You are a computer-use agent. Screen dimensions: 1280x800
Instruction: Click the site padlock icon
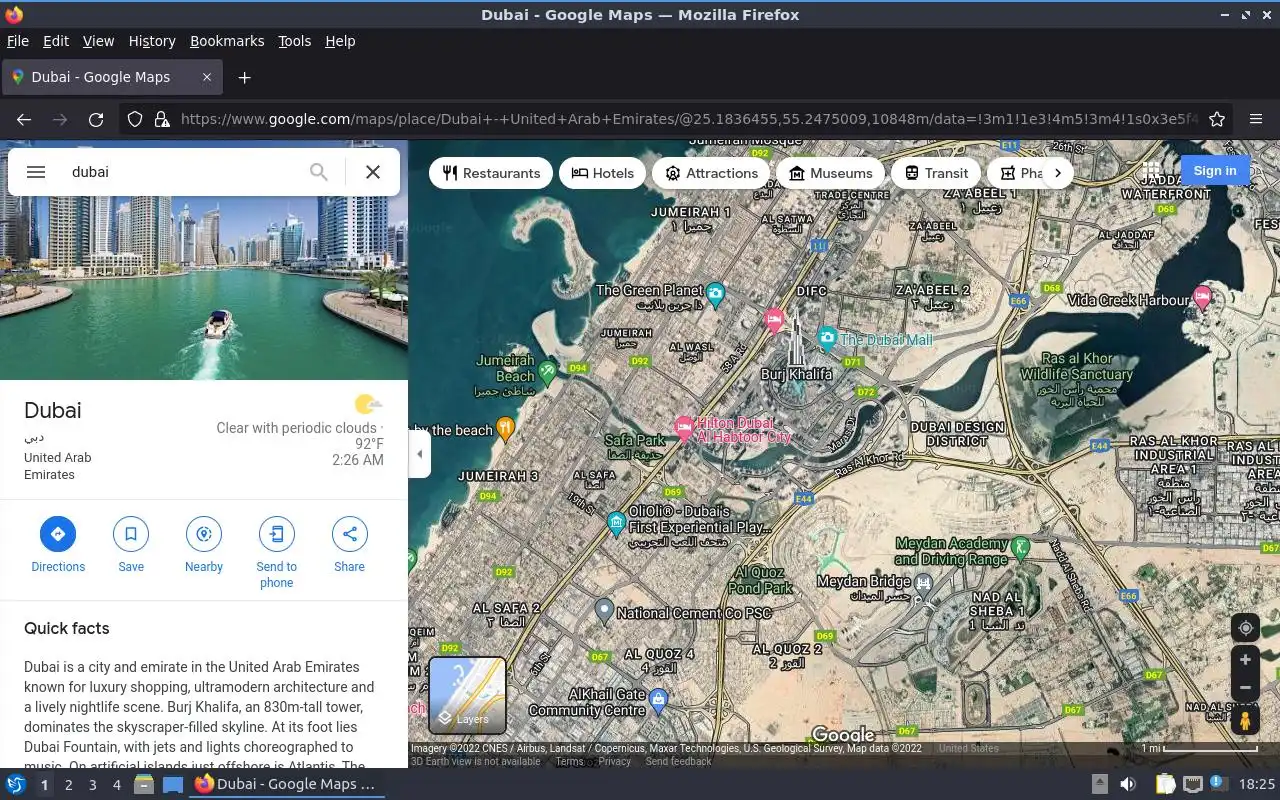click(x=162, y=119)
